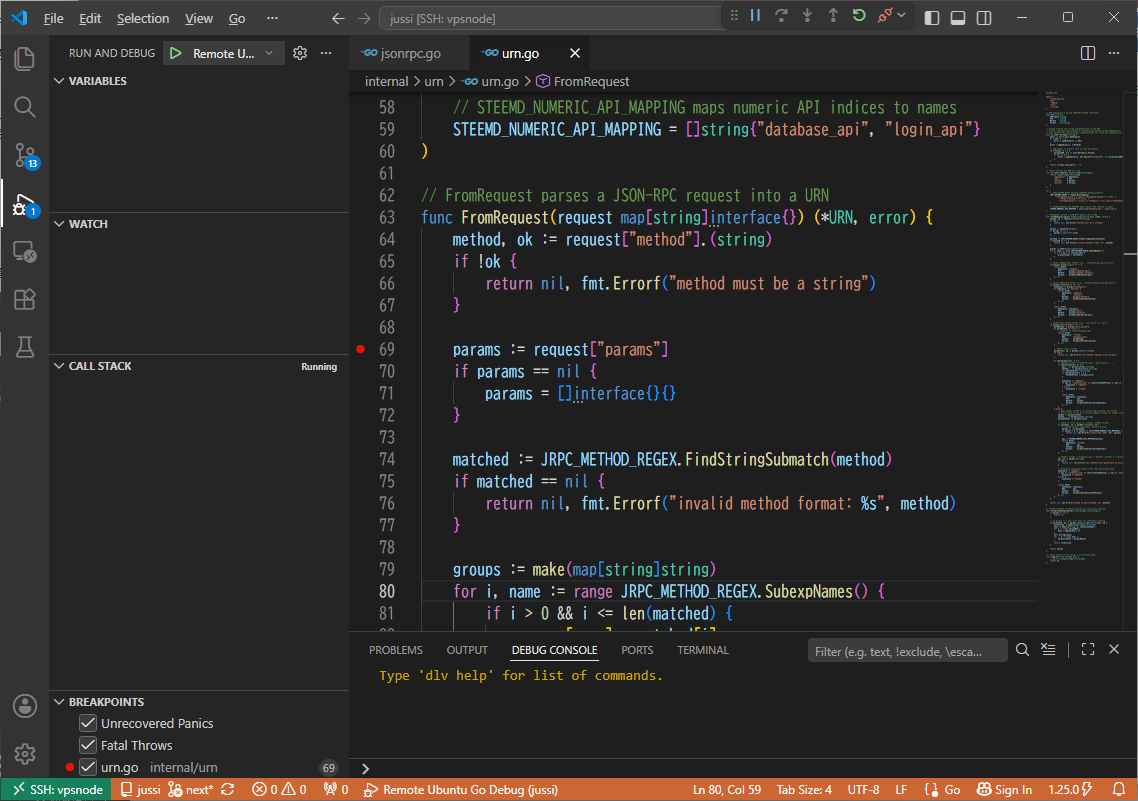The height and width of the screenshot is (801, 1138).
Task: Pause the running debug session
Action: 756,15
